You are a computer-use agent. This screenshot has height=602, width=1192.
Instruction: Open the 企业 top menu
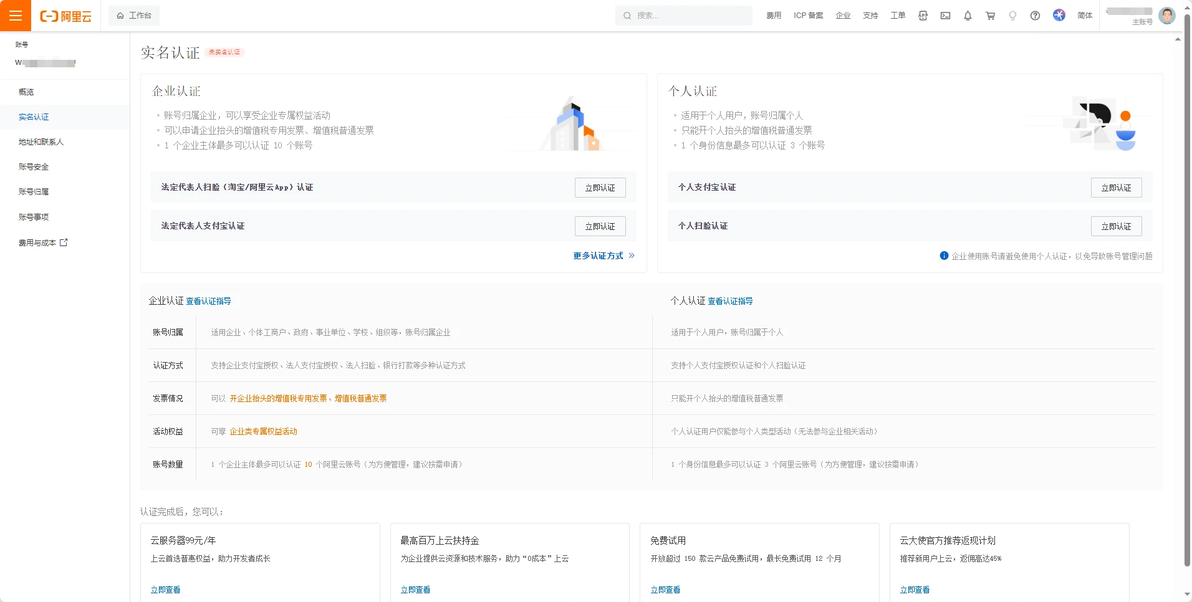843,15
